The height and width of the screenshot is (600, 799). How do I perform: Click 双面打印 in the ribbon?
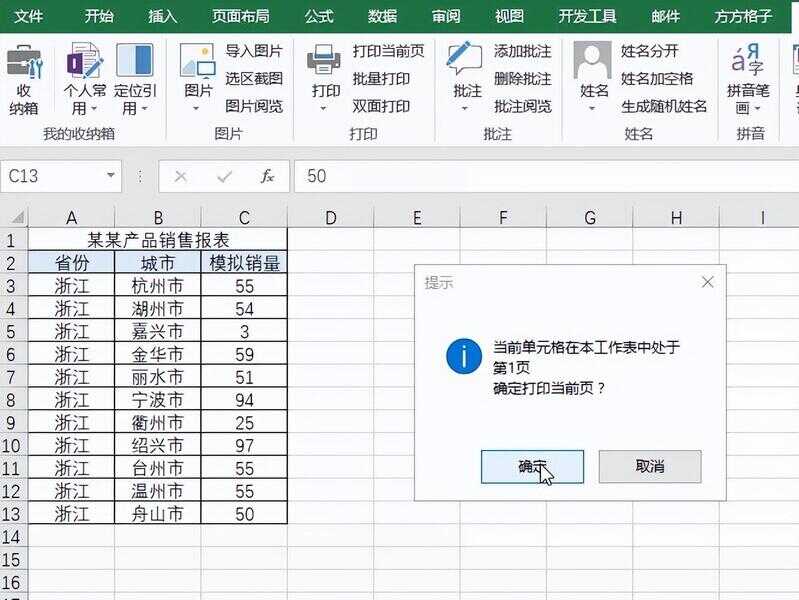pos(381,106)
